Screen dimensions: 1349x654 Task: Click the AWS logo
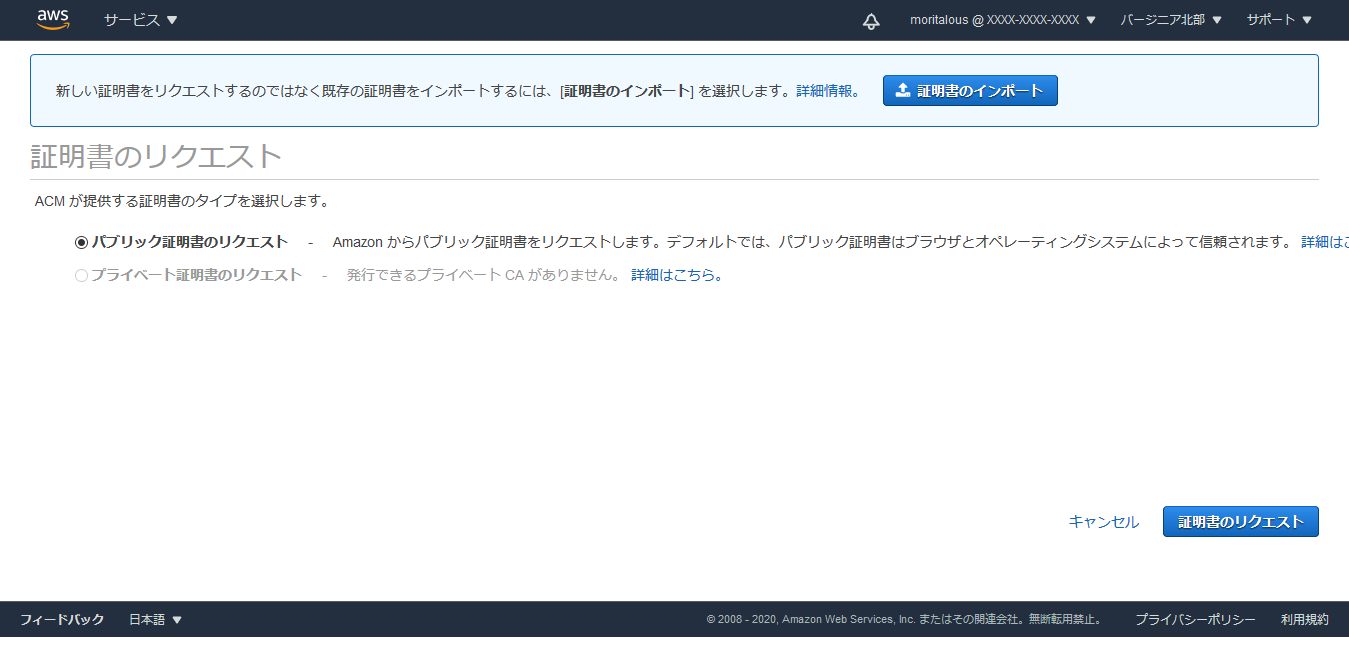tap(52, 20)
